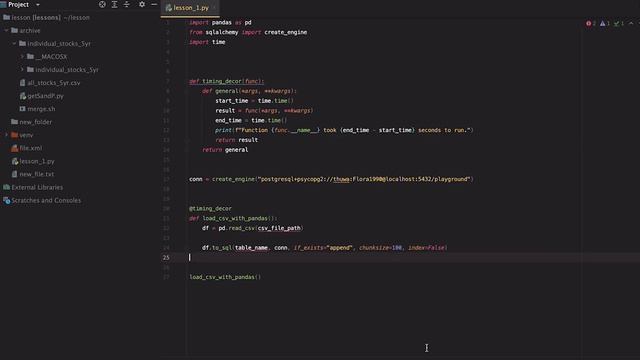Select the lesson project root folder

pyautogui.click(x=51, y=18)
